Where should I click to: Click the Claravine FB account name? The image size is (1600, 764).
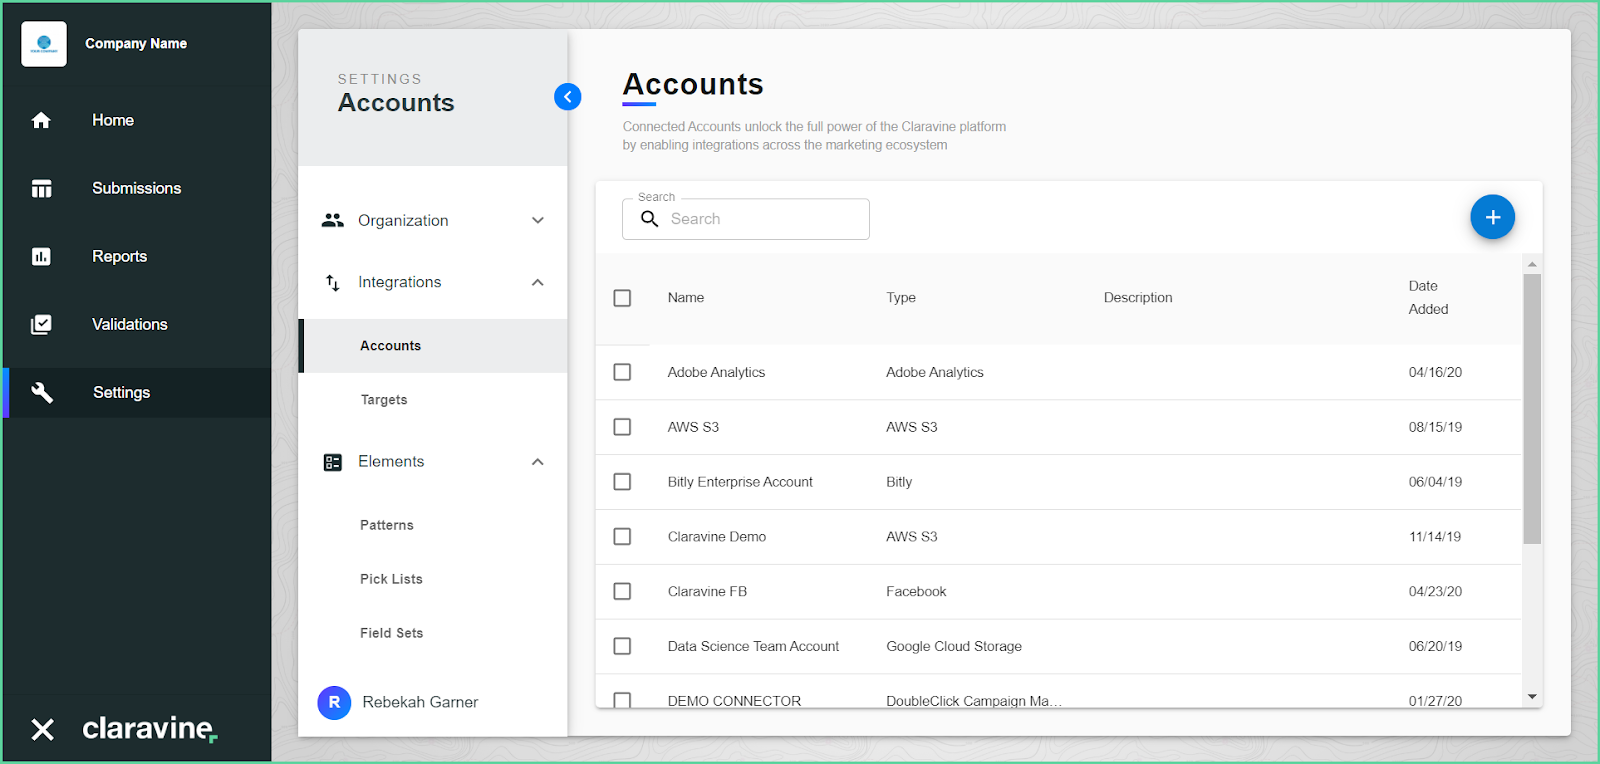[x=707, y=592]
